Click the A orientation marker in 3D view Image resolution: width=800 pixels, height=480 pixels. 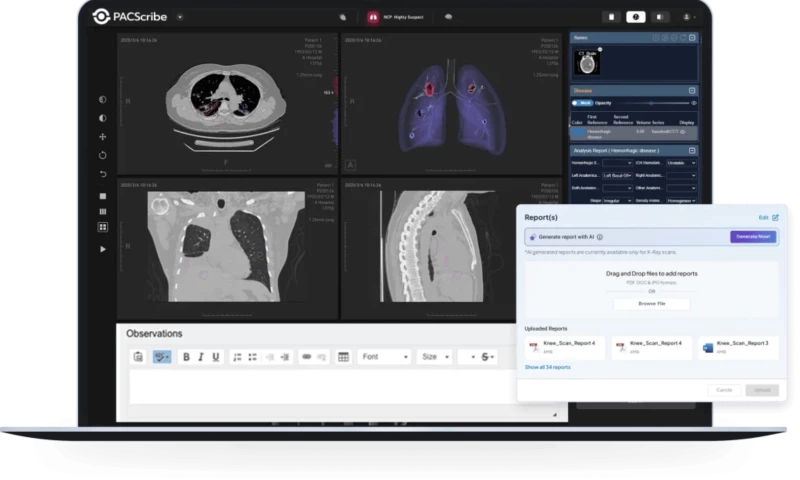(350, 165)
